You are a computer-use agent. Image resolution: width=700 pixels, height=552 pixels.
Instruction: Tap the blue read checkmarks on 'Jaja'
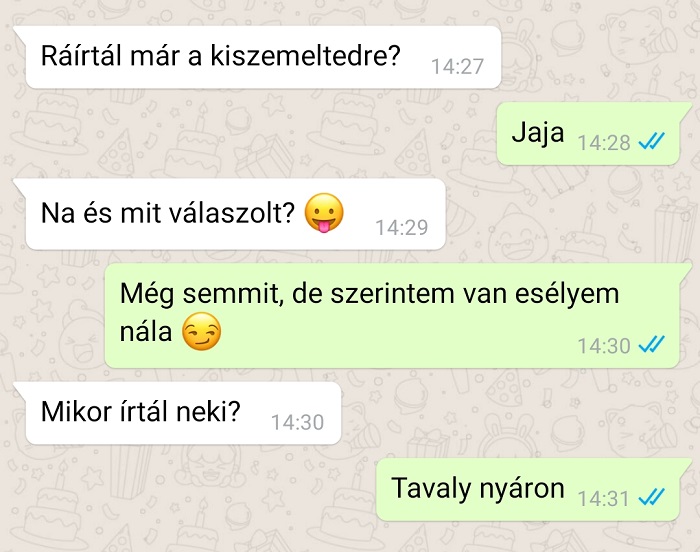tap(652, 142)
